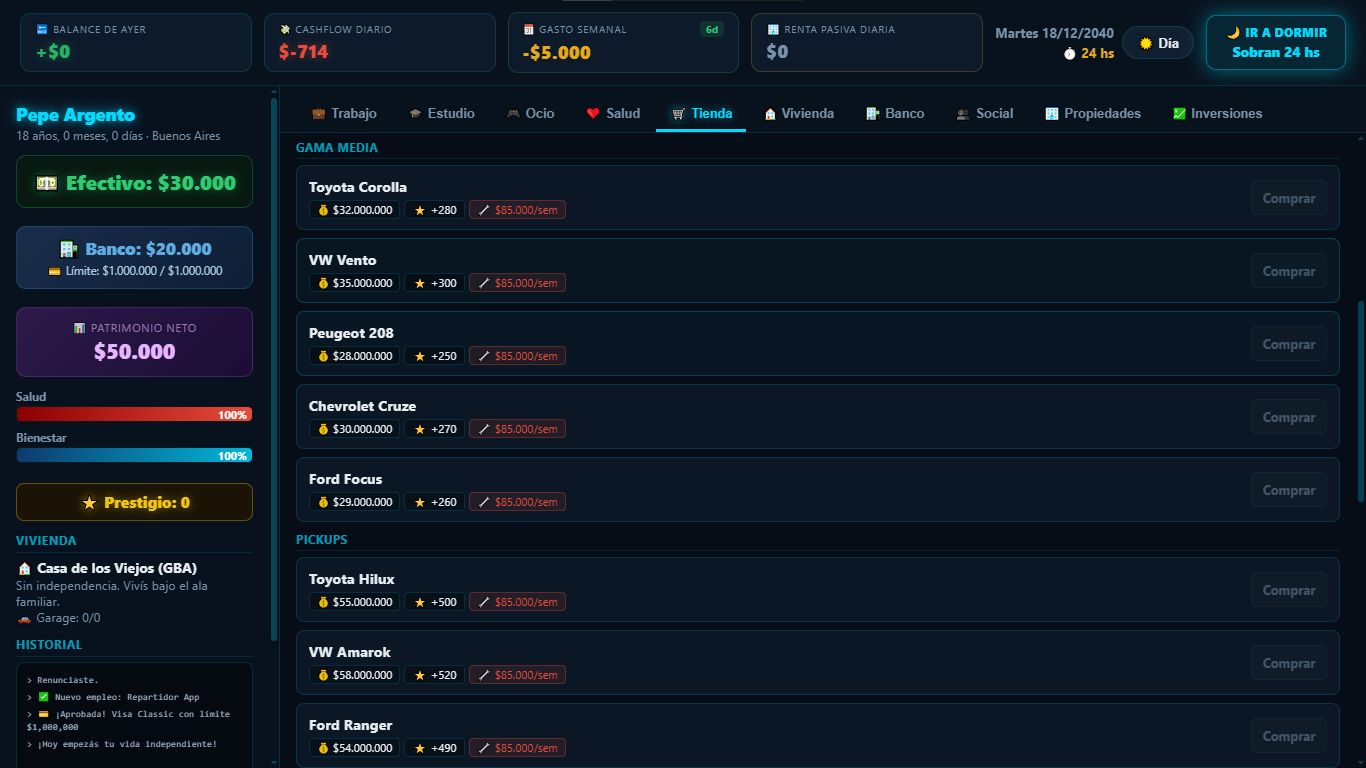This screenshot has width=1366, height=768.
Task: Open the Inversiones tab
Action: [x=1217, y=114]
